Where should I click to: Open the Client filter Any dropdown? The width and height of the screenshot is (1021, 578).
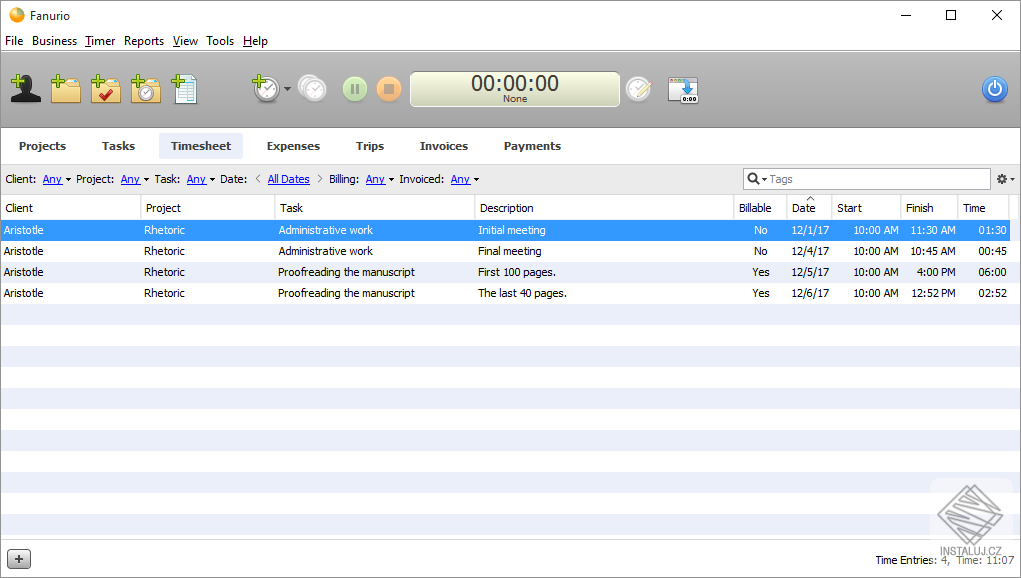click(x=57, y=179)
